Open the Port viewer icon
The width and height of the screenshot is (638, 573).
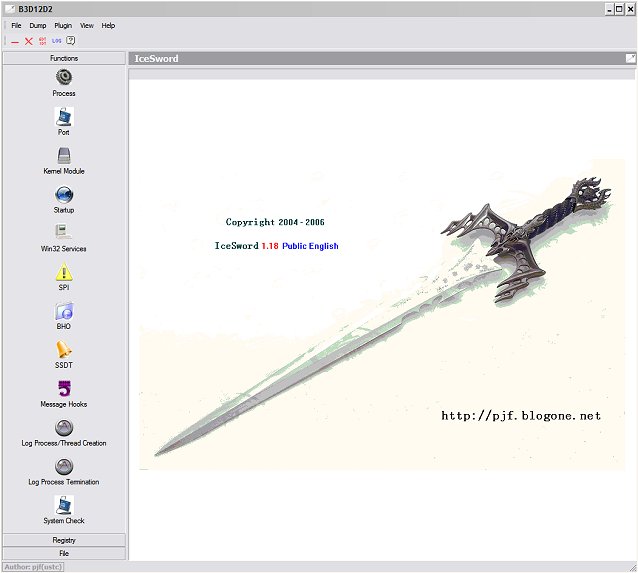pyautogui.click(x=64, y=116)
